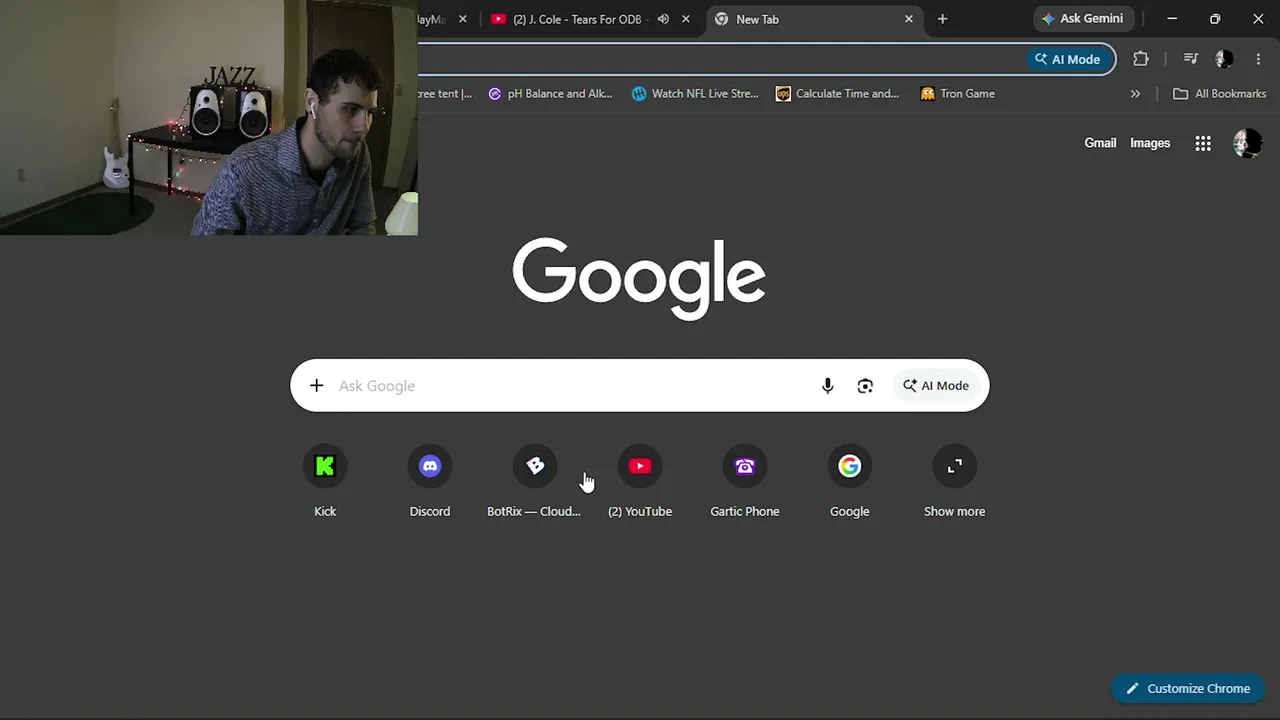Launch the Discord shortcut
This screenshot has height=720, width=1280.
430,482
